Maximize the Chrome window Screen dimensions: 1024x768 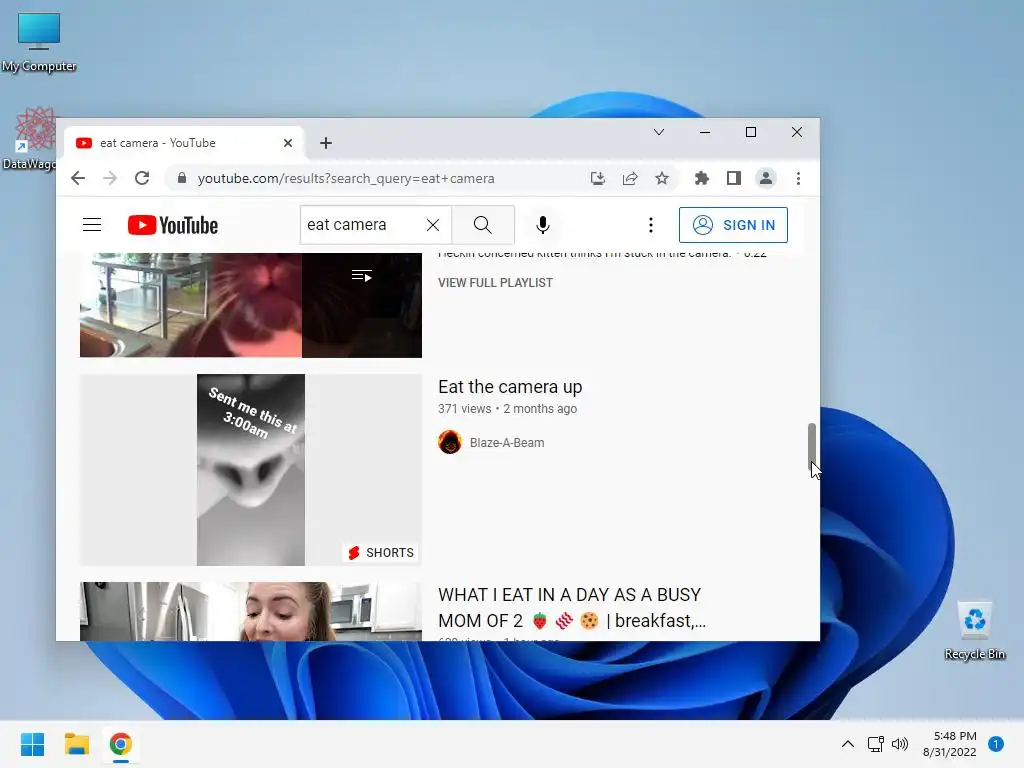(751, 132)
